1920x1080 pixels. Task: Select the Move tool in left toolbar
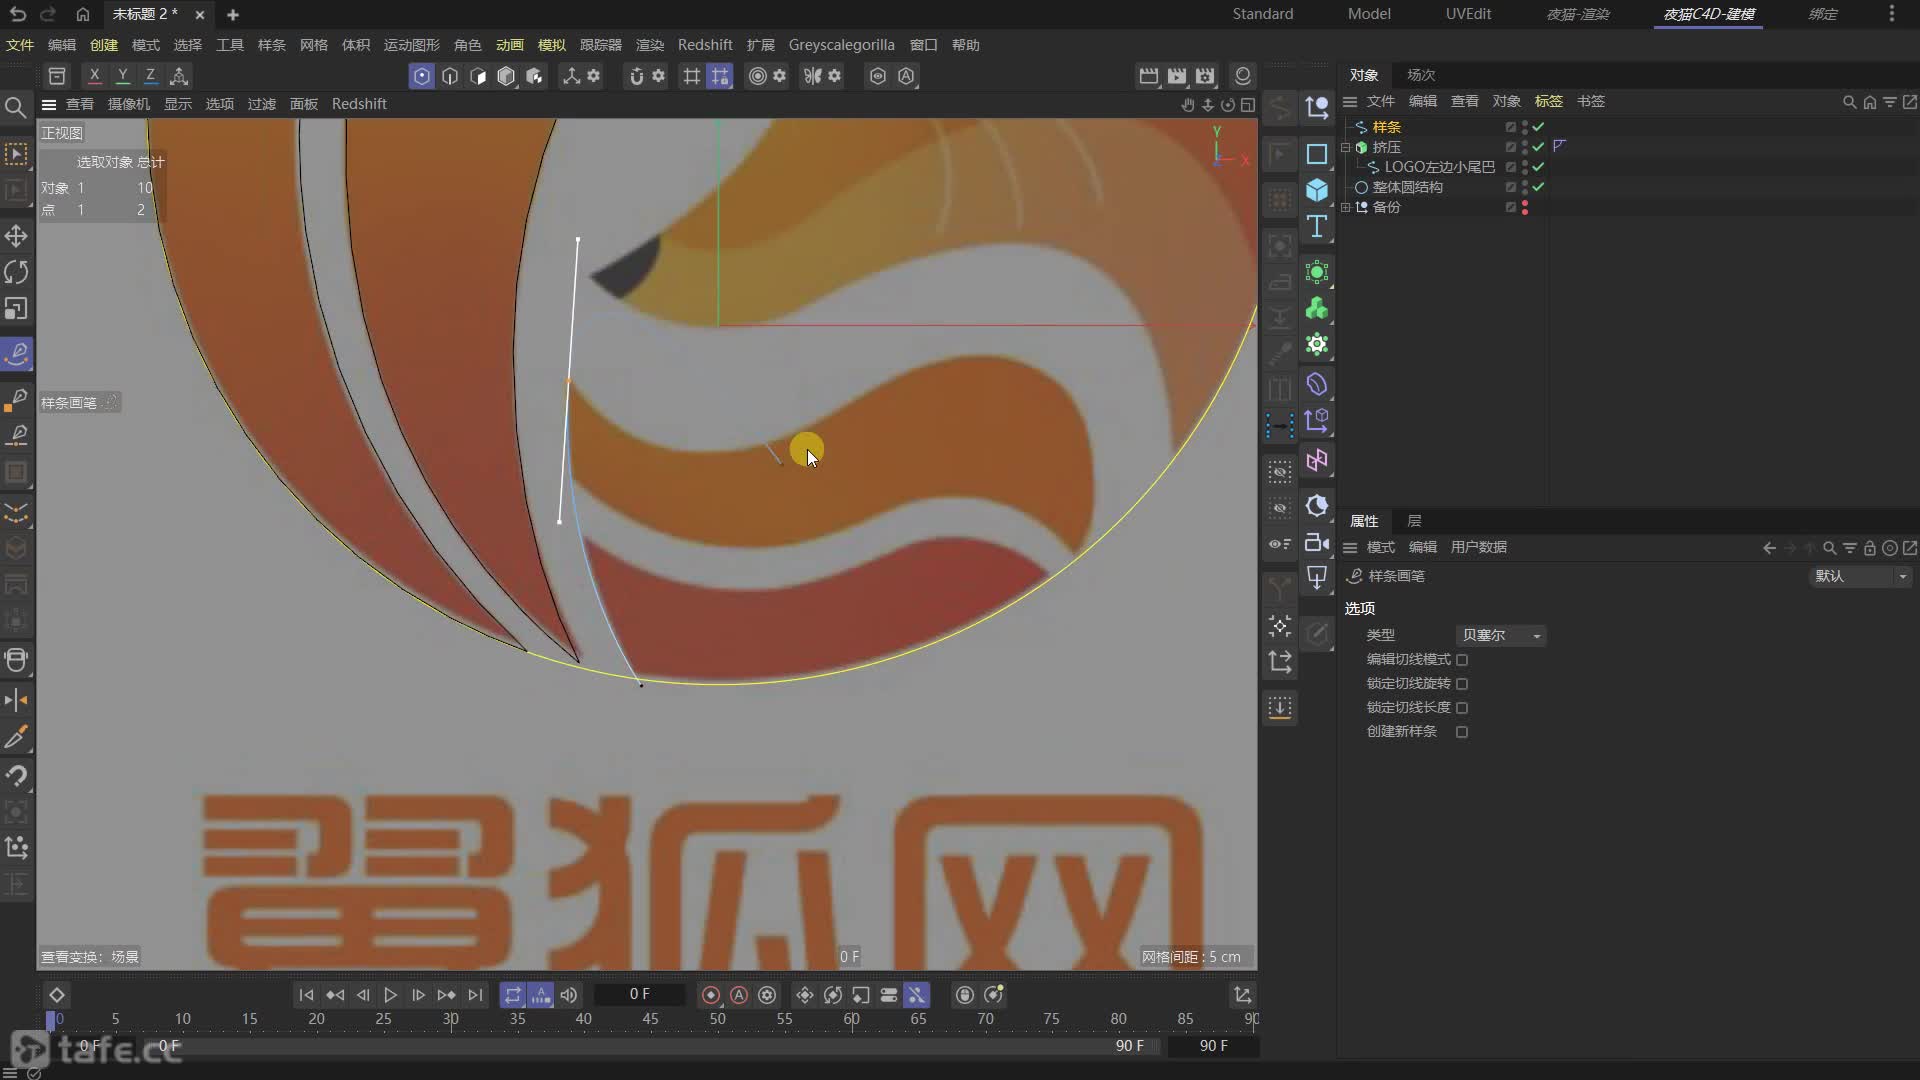(x=16, y=236)
